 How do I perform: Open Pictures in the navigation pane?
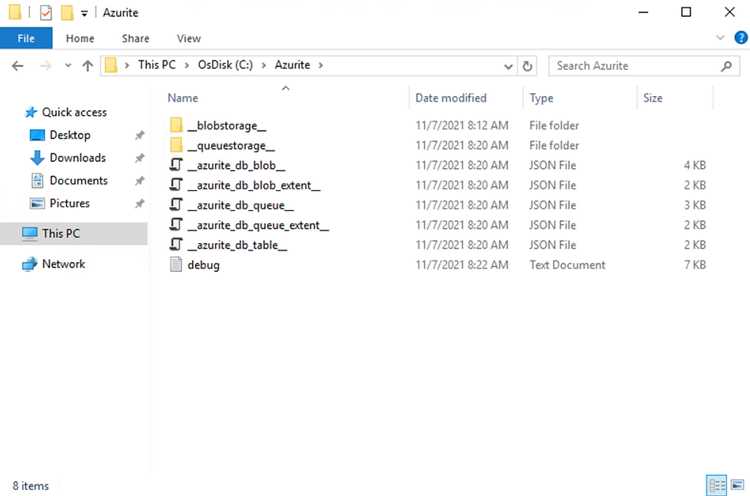pyautogui.click(x=69, y=204)
